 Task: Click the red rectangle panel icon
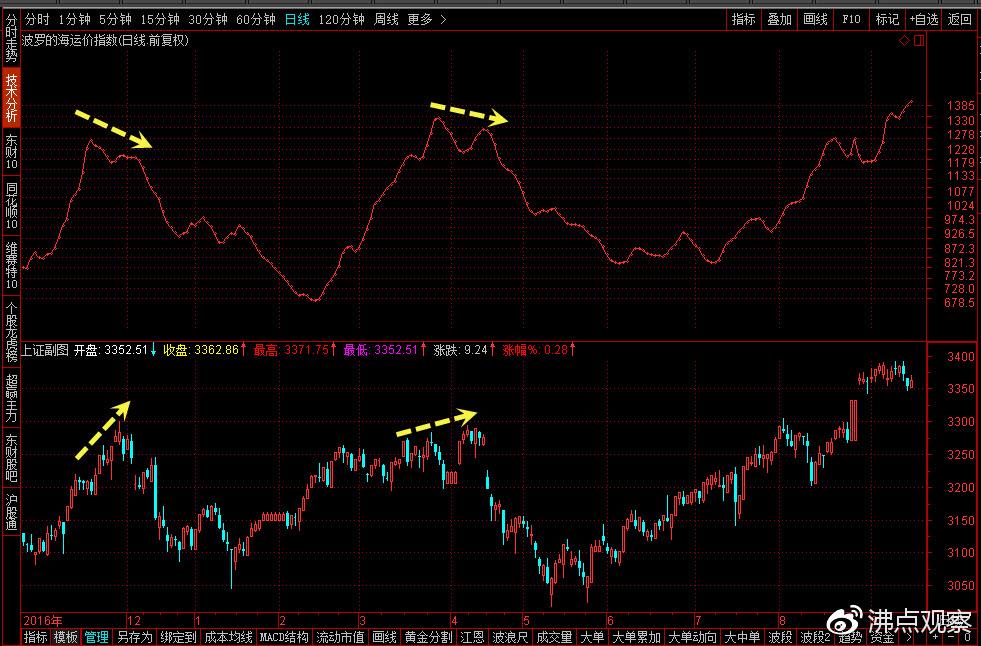click(x=918, y=41)
